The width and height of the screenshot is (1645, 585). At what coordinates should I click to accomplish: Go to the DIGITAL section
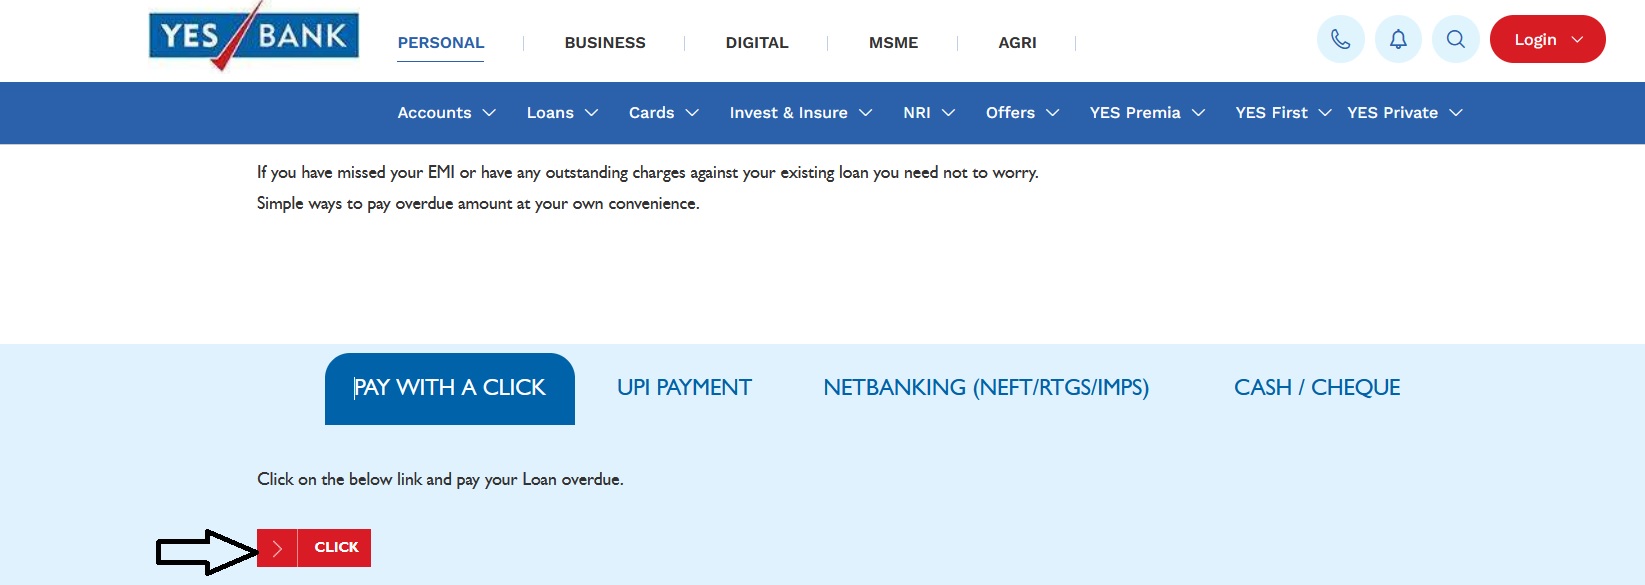click(x=757, y=43)
